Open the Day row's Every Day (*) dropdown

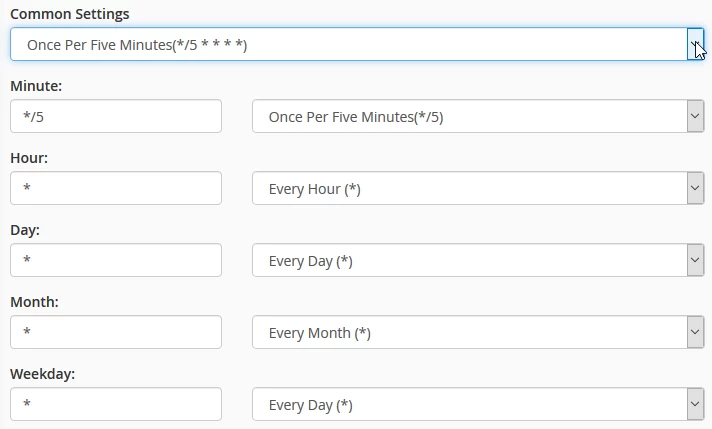click(470, 260)
